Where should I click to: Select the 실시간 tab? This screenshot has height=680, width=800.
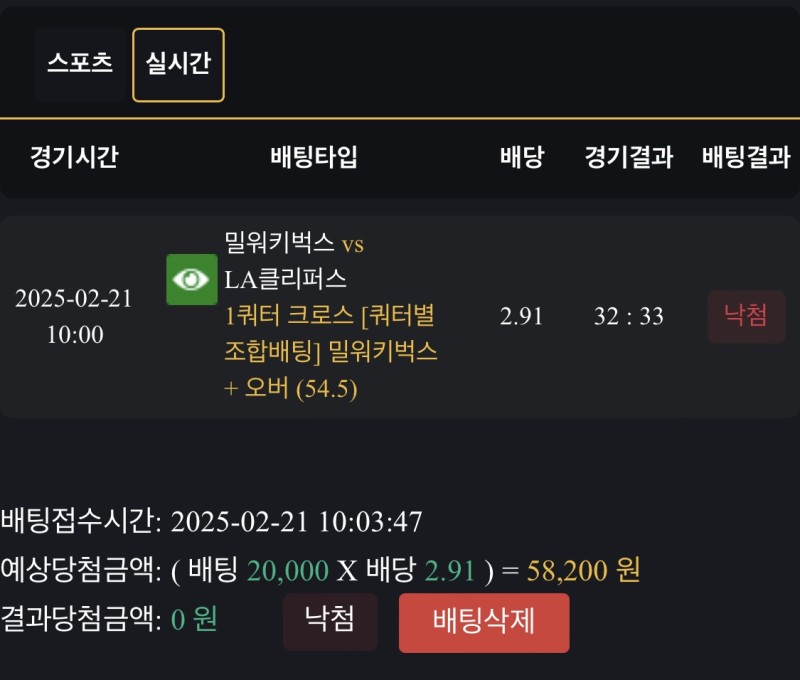[x=178, y=65]
